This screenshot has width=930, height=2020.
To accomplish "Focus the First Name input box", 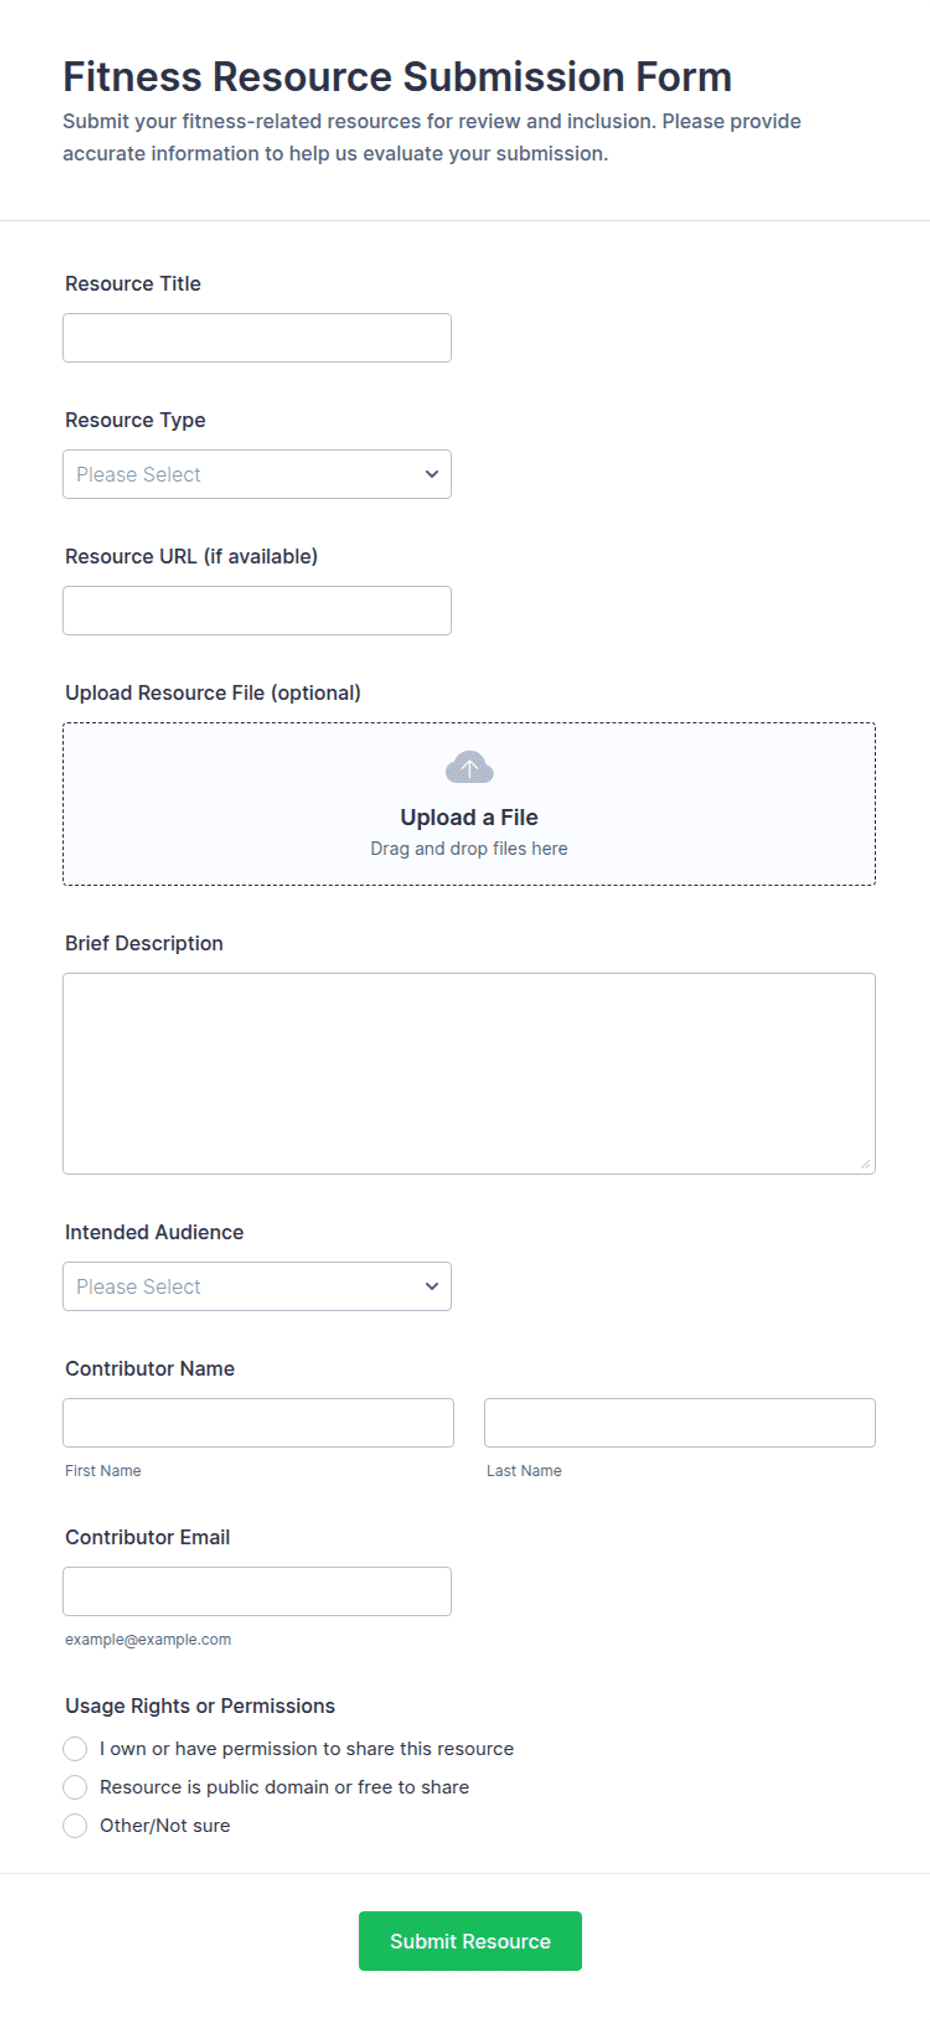I will coord(258,1422).
